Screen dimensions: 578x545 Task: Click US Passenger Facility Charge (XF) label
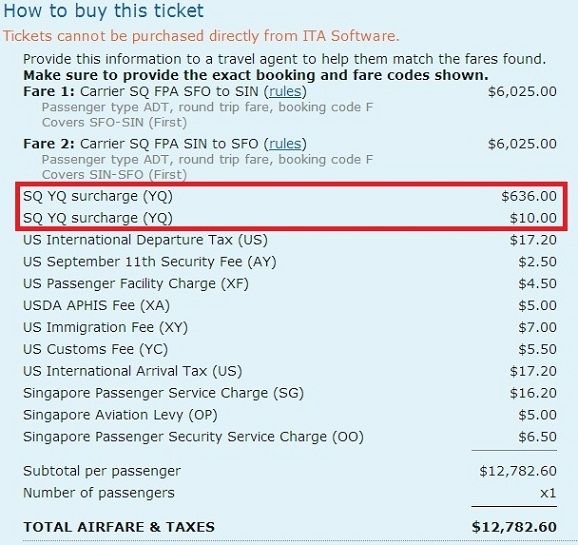[x=136, y=284]
